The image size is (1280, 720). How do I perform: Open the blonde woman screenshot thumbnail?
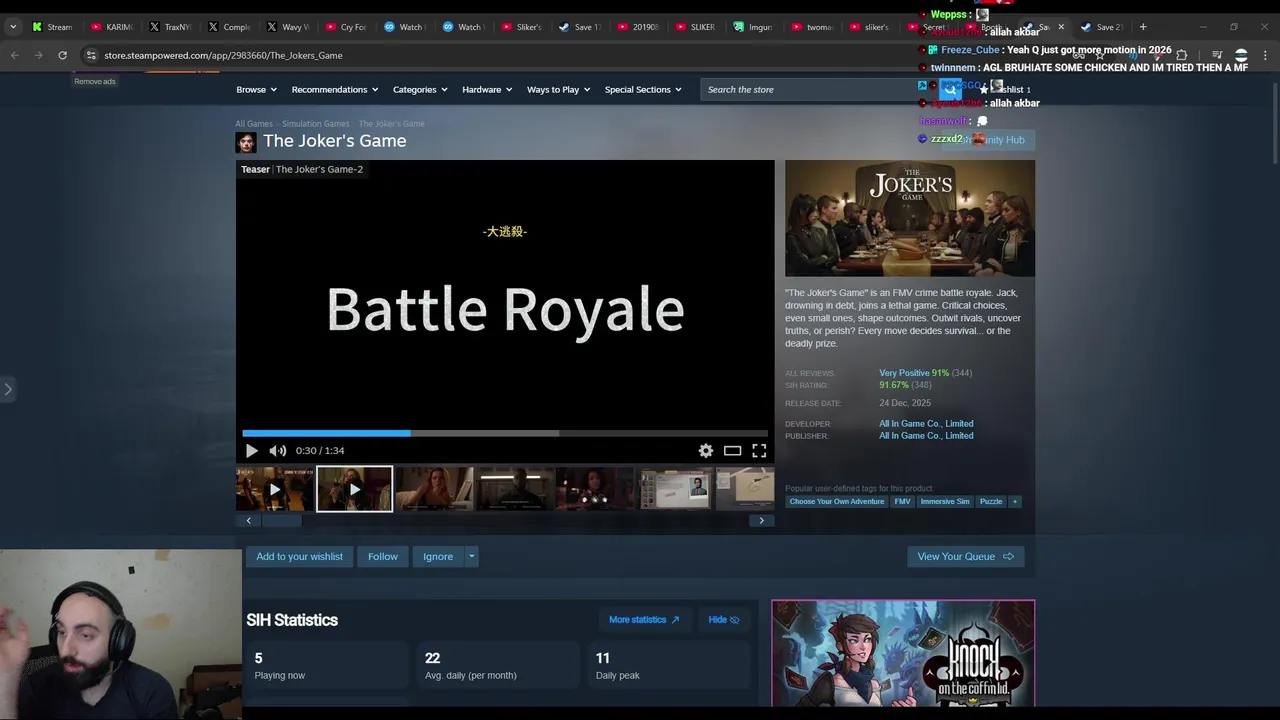(434, 489)
